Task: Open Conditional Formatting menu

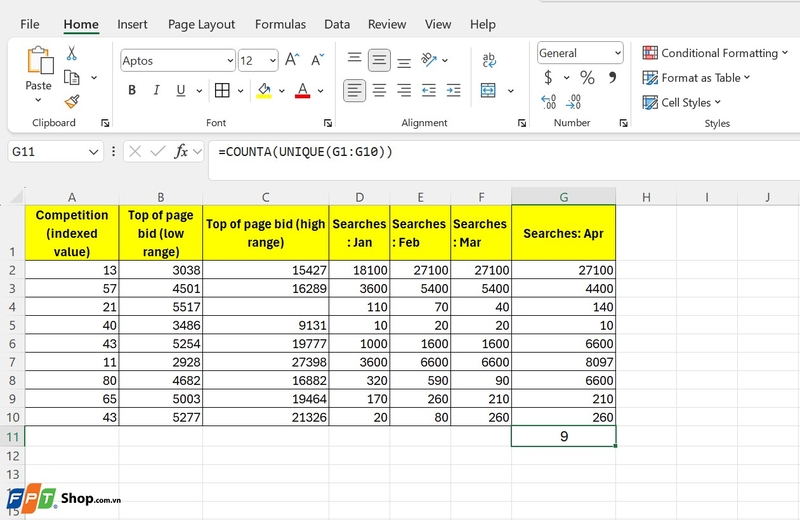Action: [715, 53]
